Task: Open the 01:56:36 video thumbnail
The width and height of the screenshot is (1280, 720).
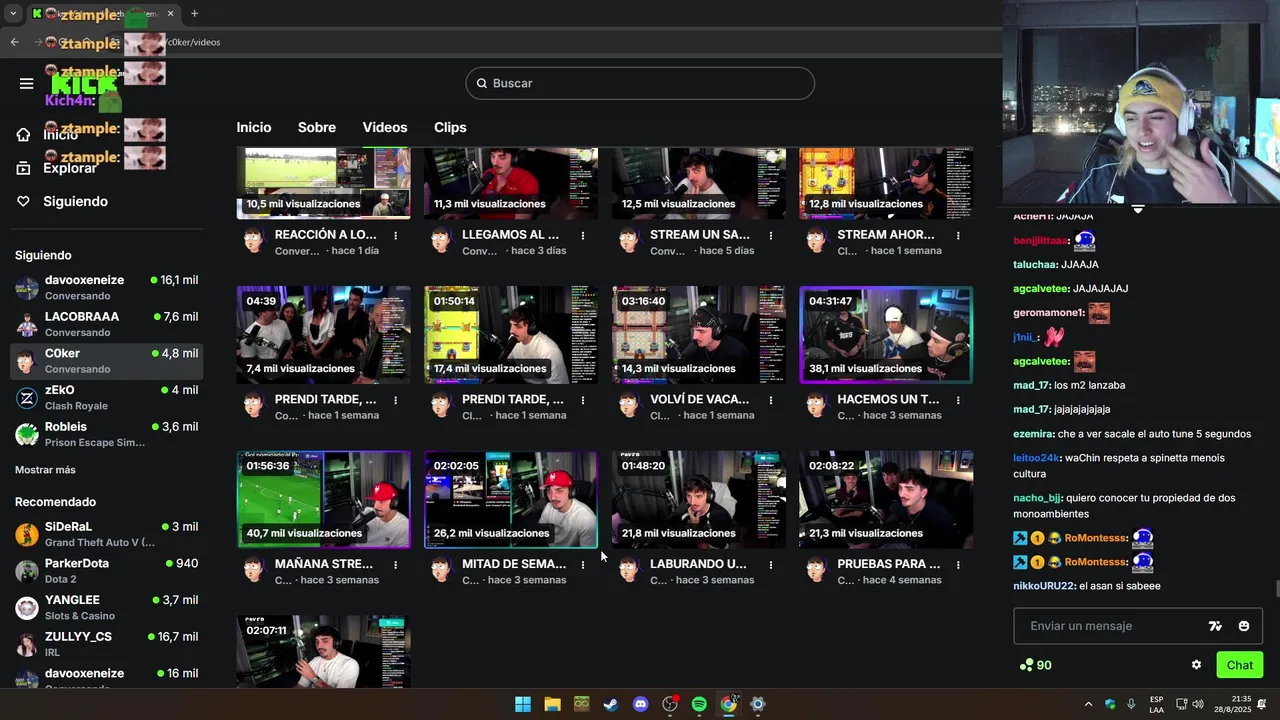Action: [x=323, y=499]
